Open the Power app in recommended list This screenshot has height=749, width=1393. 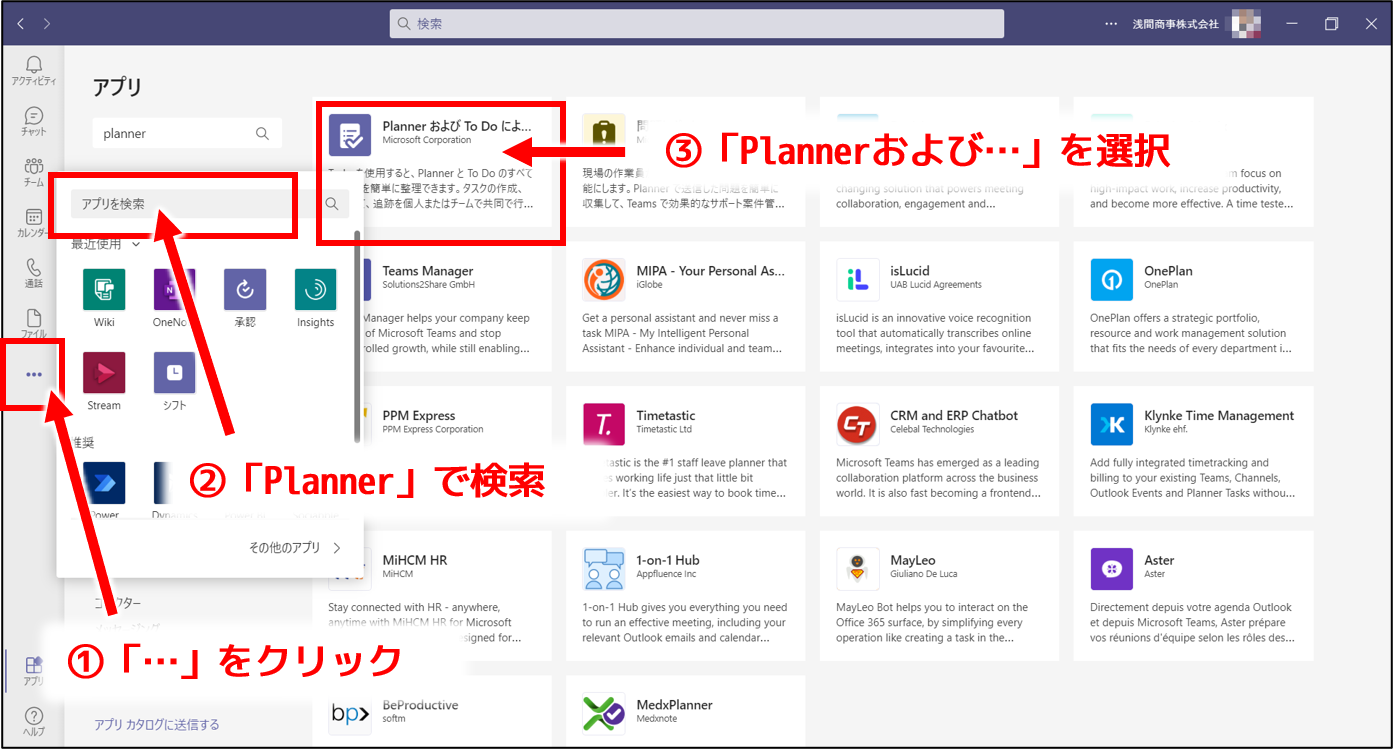click(104, 490)
